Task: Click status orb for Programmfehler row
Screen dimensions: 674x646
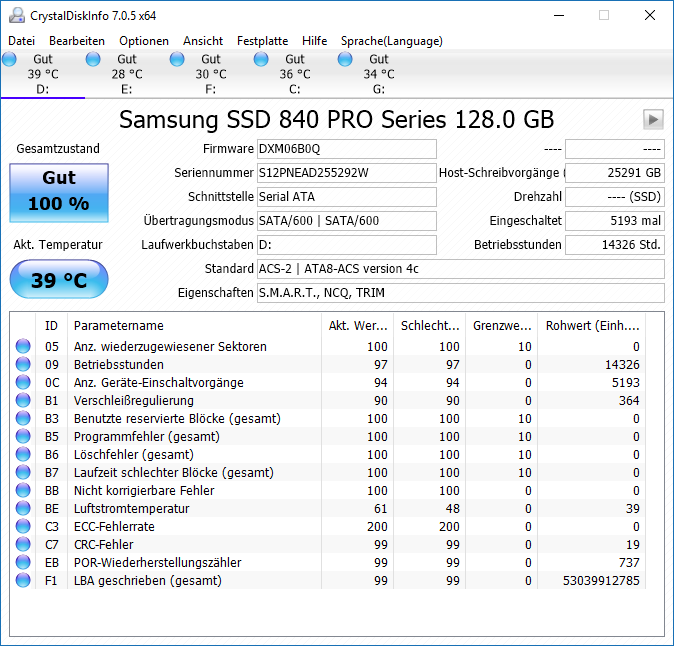Action: coord(23,436)
